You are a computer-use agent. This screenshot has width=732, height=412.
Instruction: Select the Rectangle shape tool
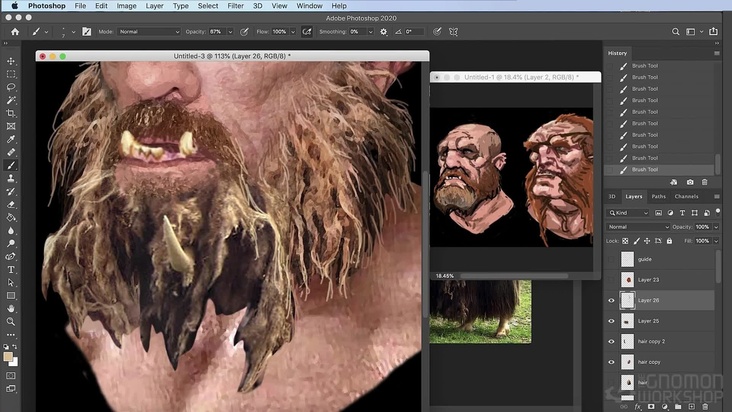pos(11,296)
